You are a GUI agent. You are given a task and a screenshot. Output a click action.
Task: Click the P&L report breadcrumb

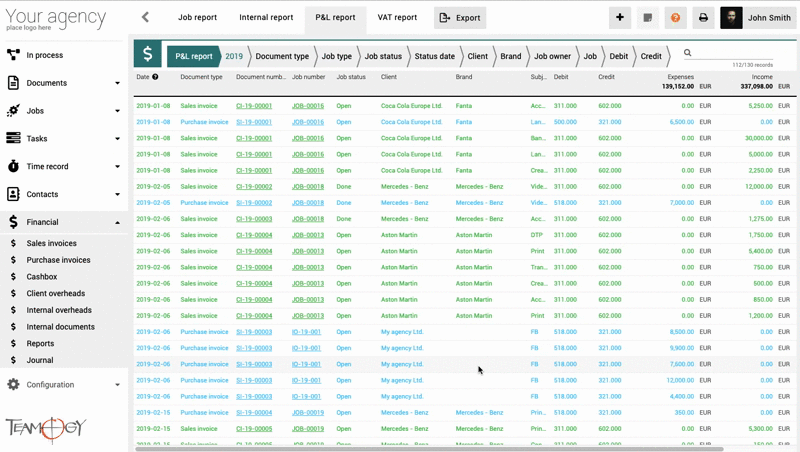(194, 56)
